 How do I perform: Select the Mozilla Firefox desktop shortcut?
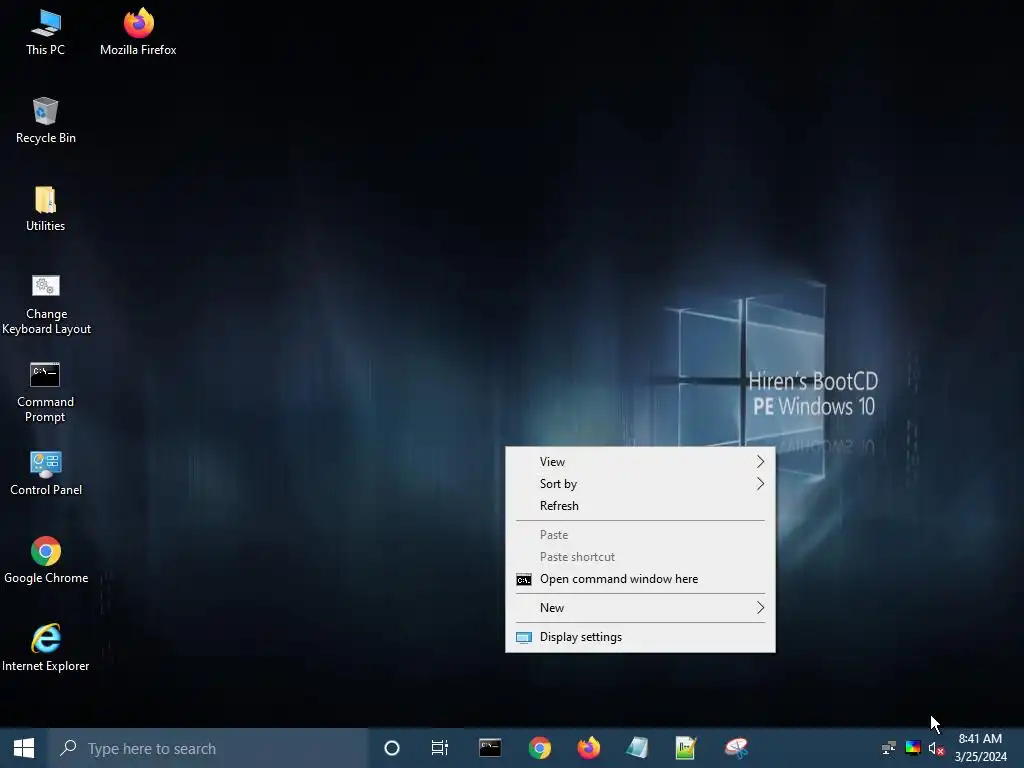tap(138, 33)
